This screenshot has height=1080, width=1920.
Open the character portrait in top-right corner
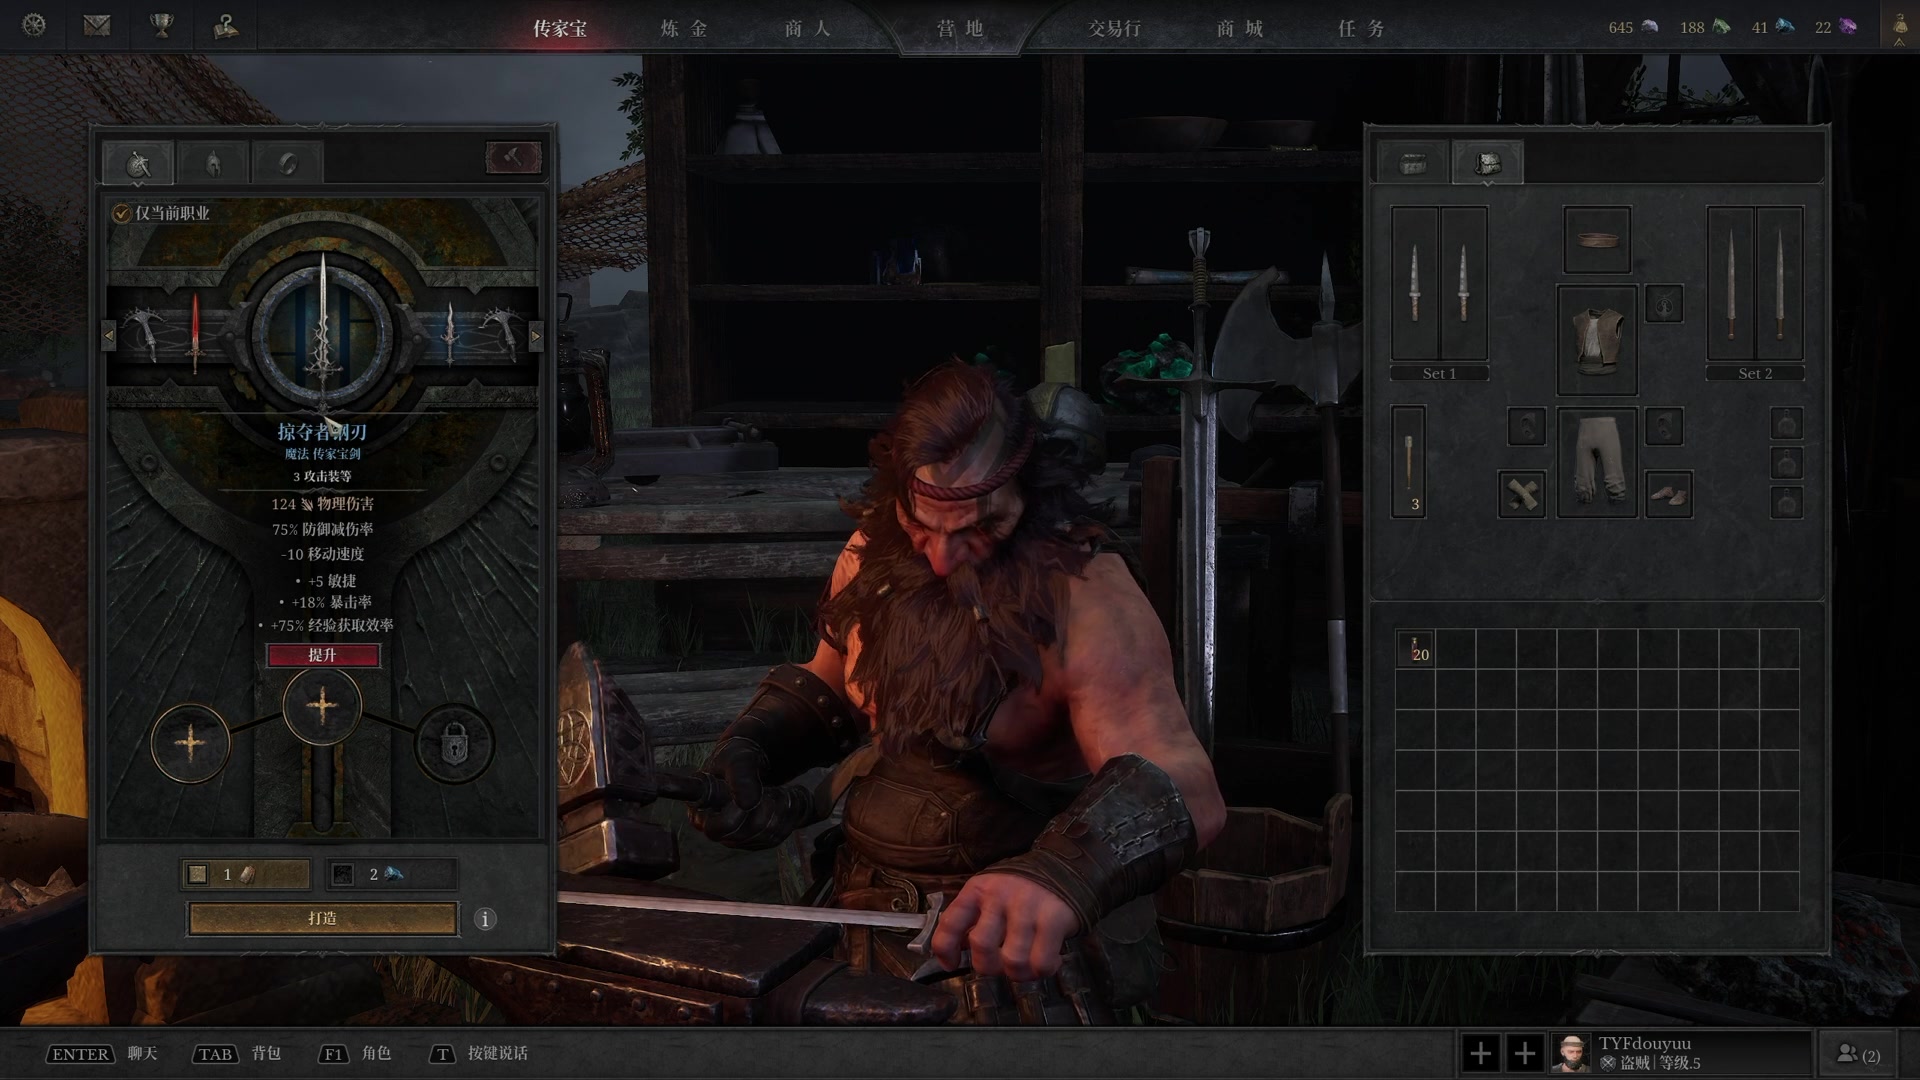[x=1900, y=26]
